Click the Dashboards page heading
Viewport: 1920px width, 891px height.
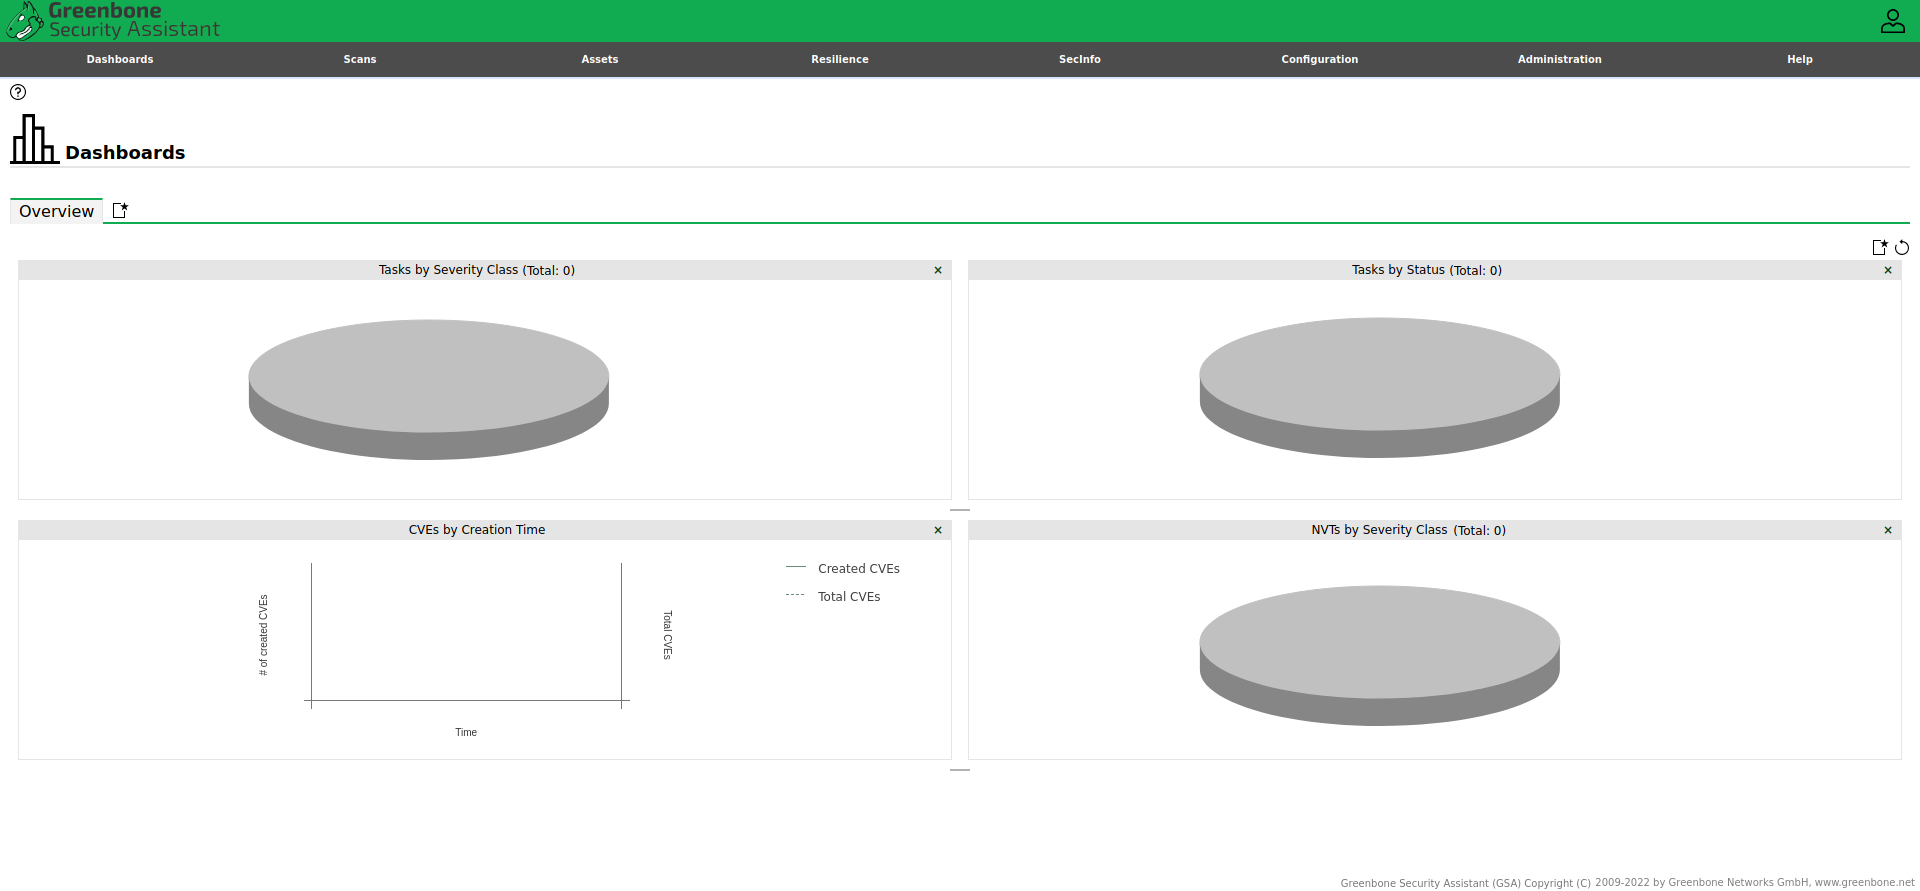click(x=125, y=153)
